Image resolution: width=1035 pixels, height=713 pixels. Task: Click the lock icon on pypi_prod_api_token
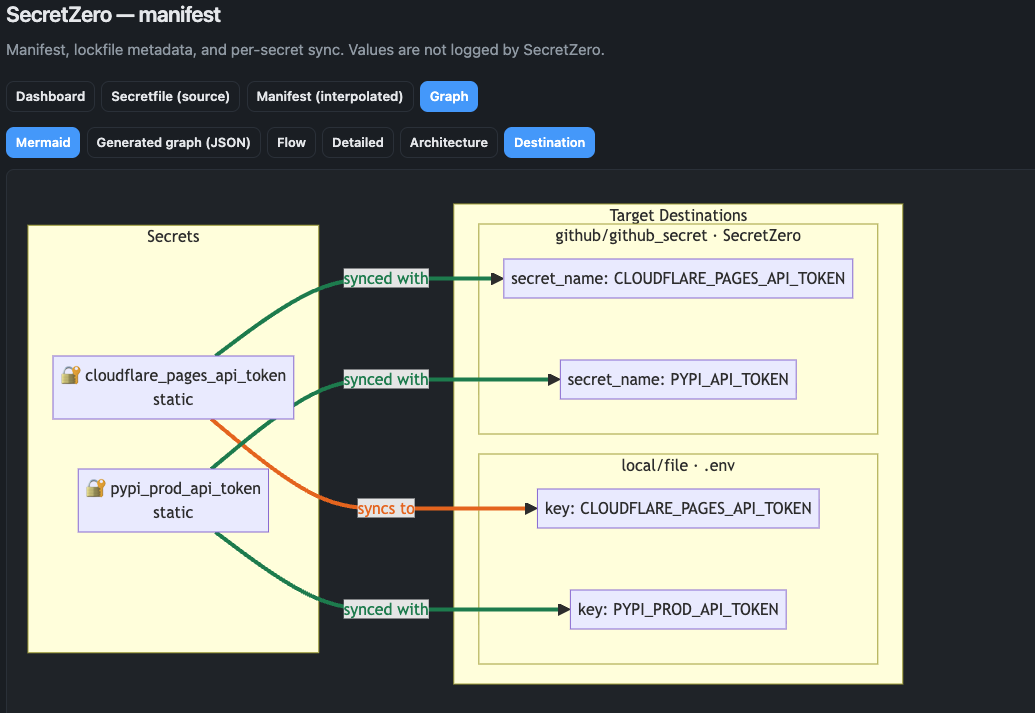pos(96,488)
